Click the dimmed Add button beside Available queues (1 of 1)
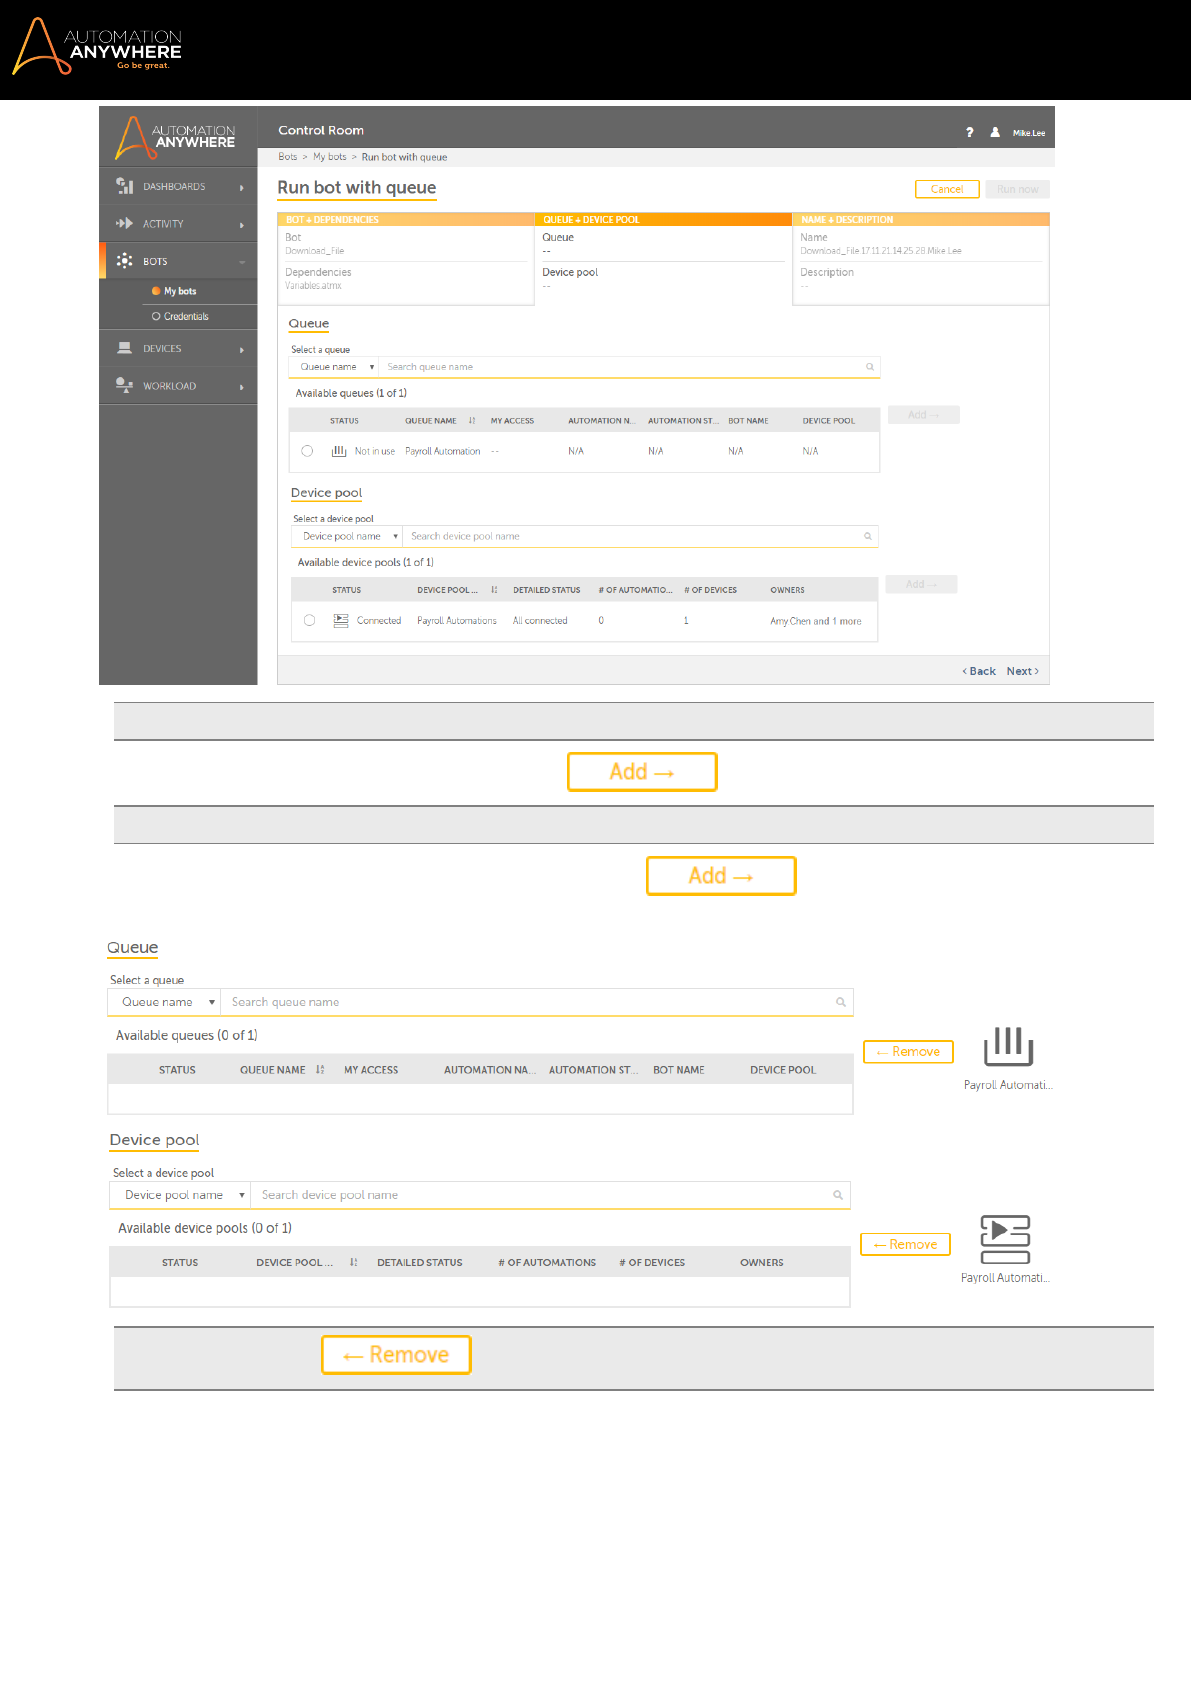 pyautogui.click(x=923, y=414)
